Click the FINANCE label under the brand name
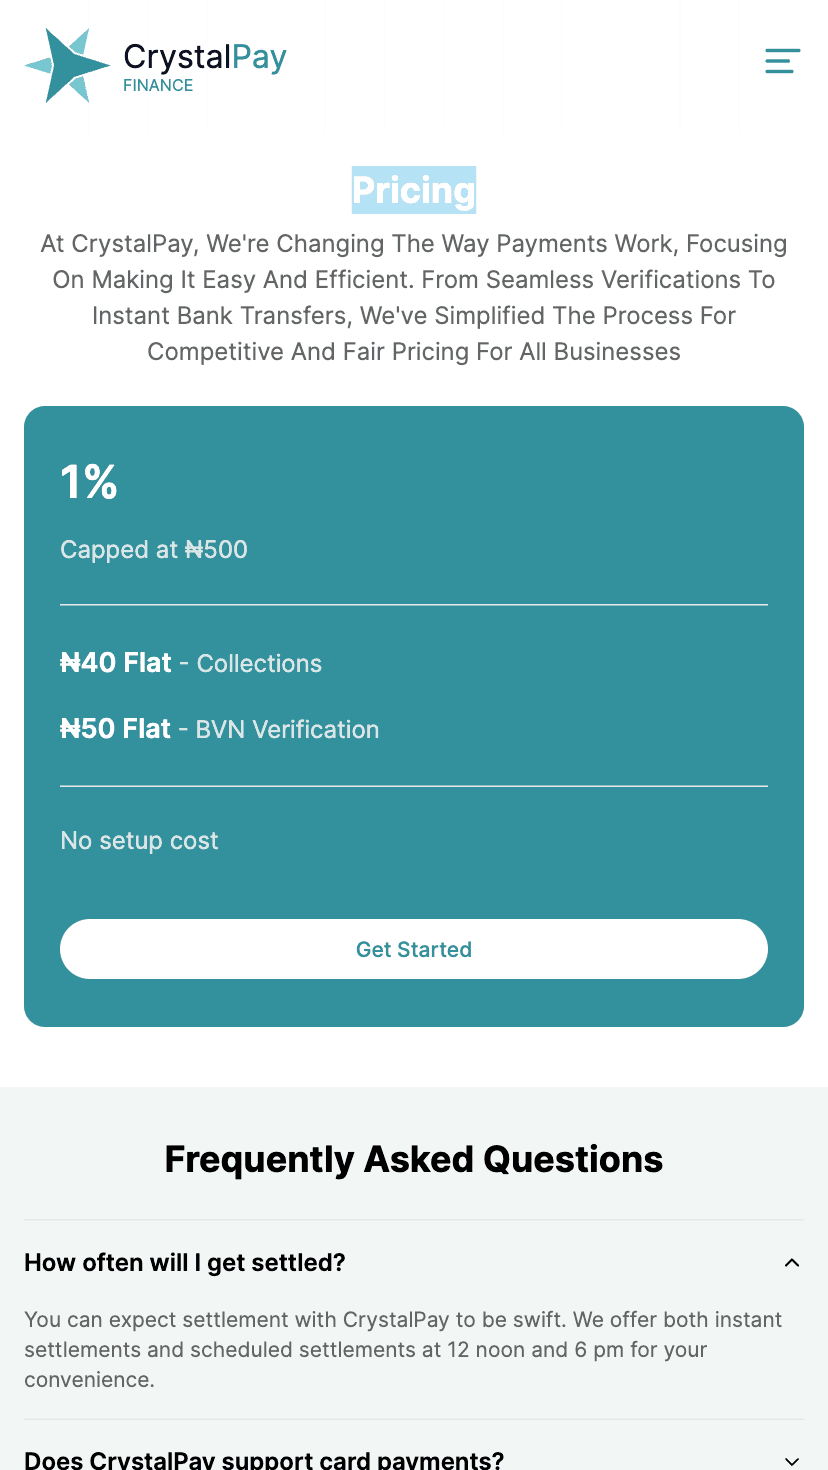The width and height of the screenshot is (828, 1470). (x=158, y=86)
